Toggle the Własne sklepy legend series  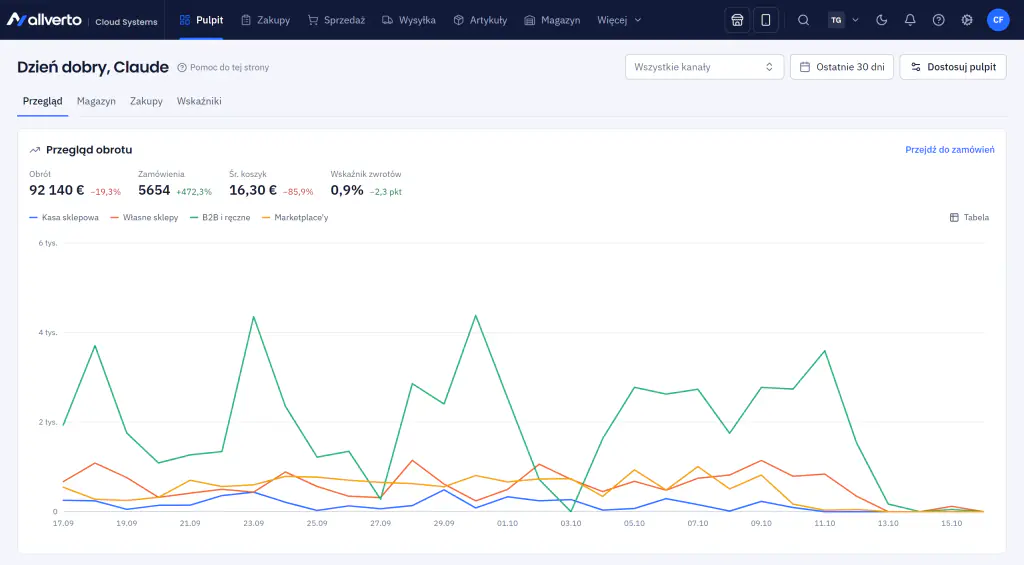[144, 218]
